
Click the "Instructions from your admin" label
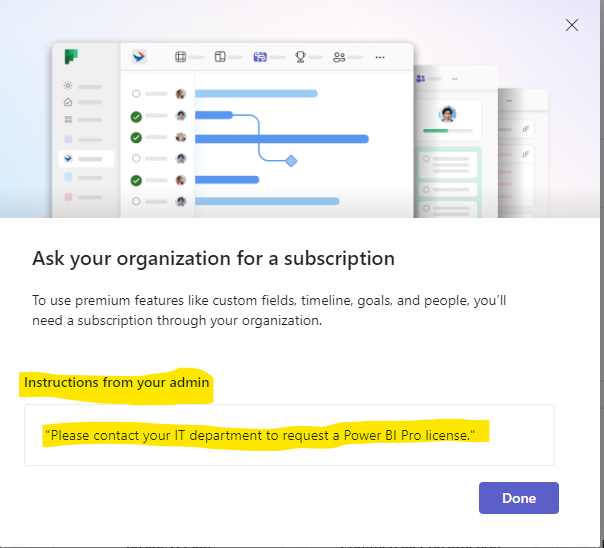pos(116,382)
